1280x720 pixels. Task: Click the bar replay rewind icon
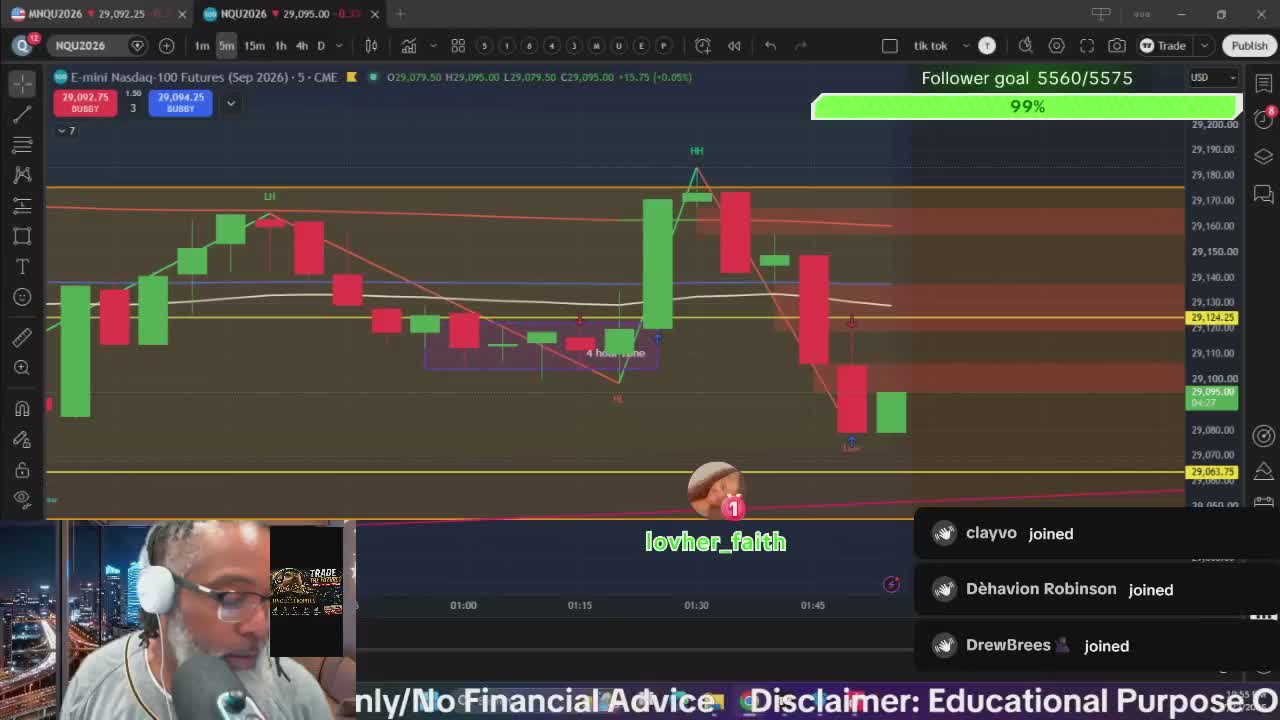(734, 45)
